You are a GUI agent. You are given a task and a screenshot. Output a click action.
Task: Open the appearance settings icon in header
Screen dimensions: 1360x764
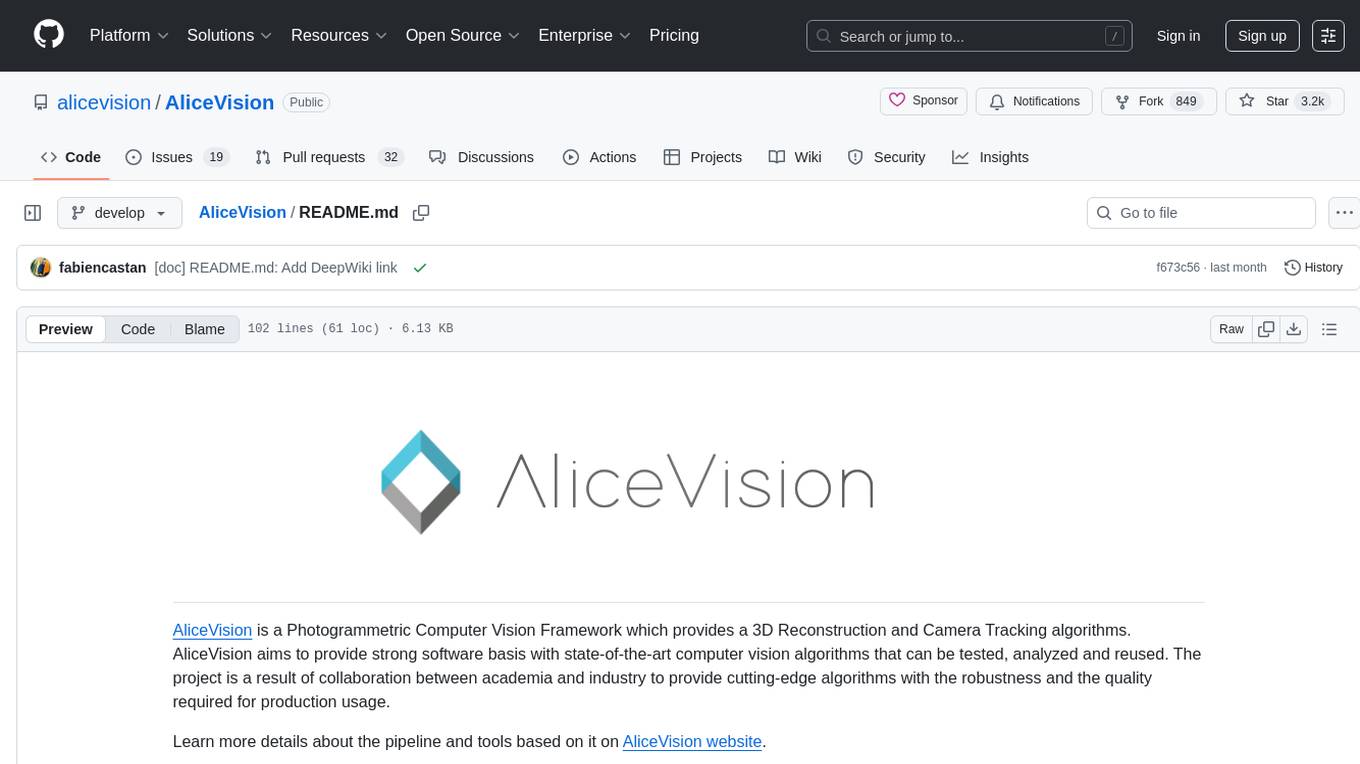pyautogui.click(x=1328, y=36)
